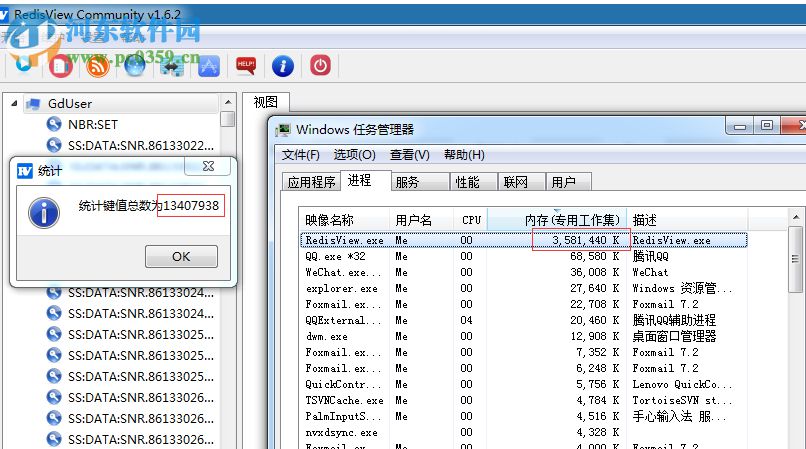Click the 22,708 K Foxmail memory cell
This screenshot has width=806, height=449.
594,304
